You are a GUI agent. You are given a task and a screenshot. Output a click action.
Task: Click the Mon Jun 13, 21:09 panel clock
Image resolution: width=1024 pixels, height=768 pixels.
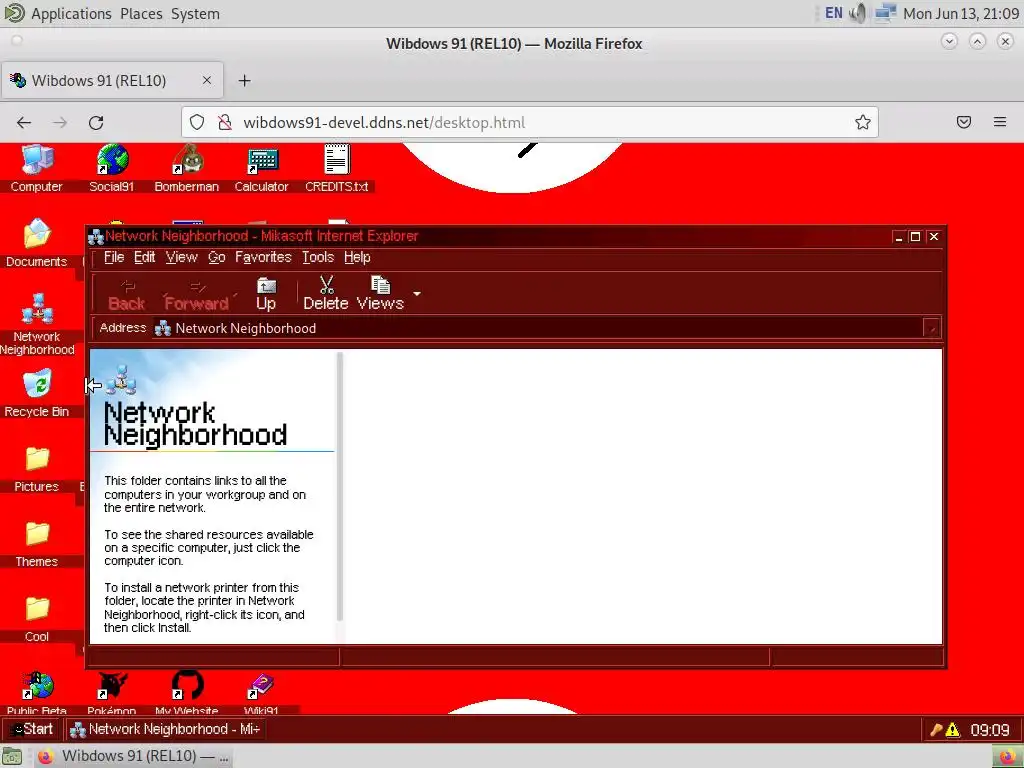[960, 14]
